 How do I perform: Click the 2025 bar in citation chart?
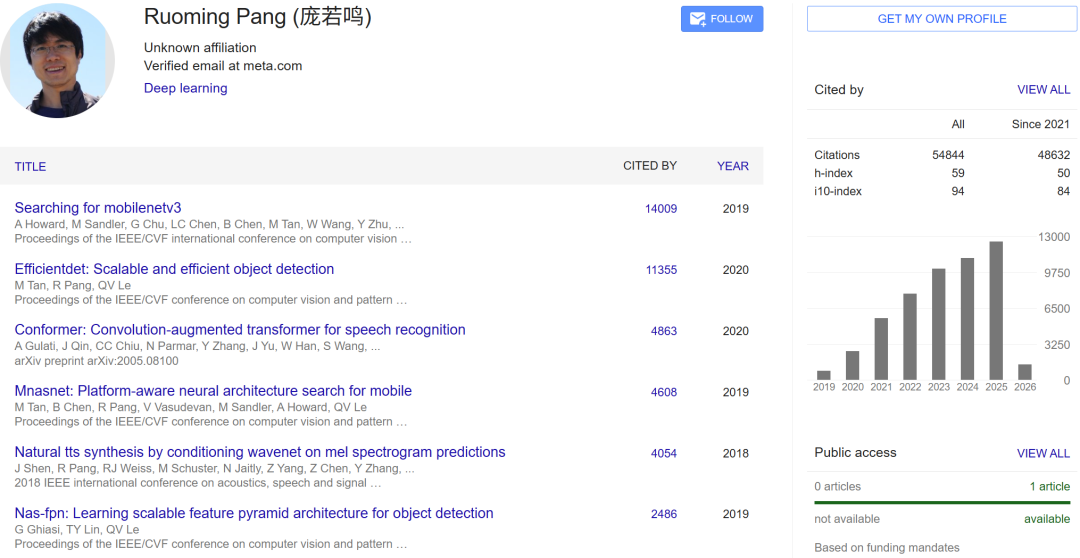pos(996,310)
